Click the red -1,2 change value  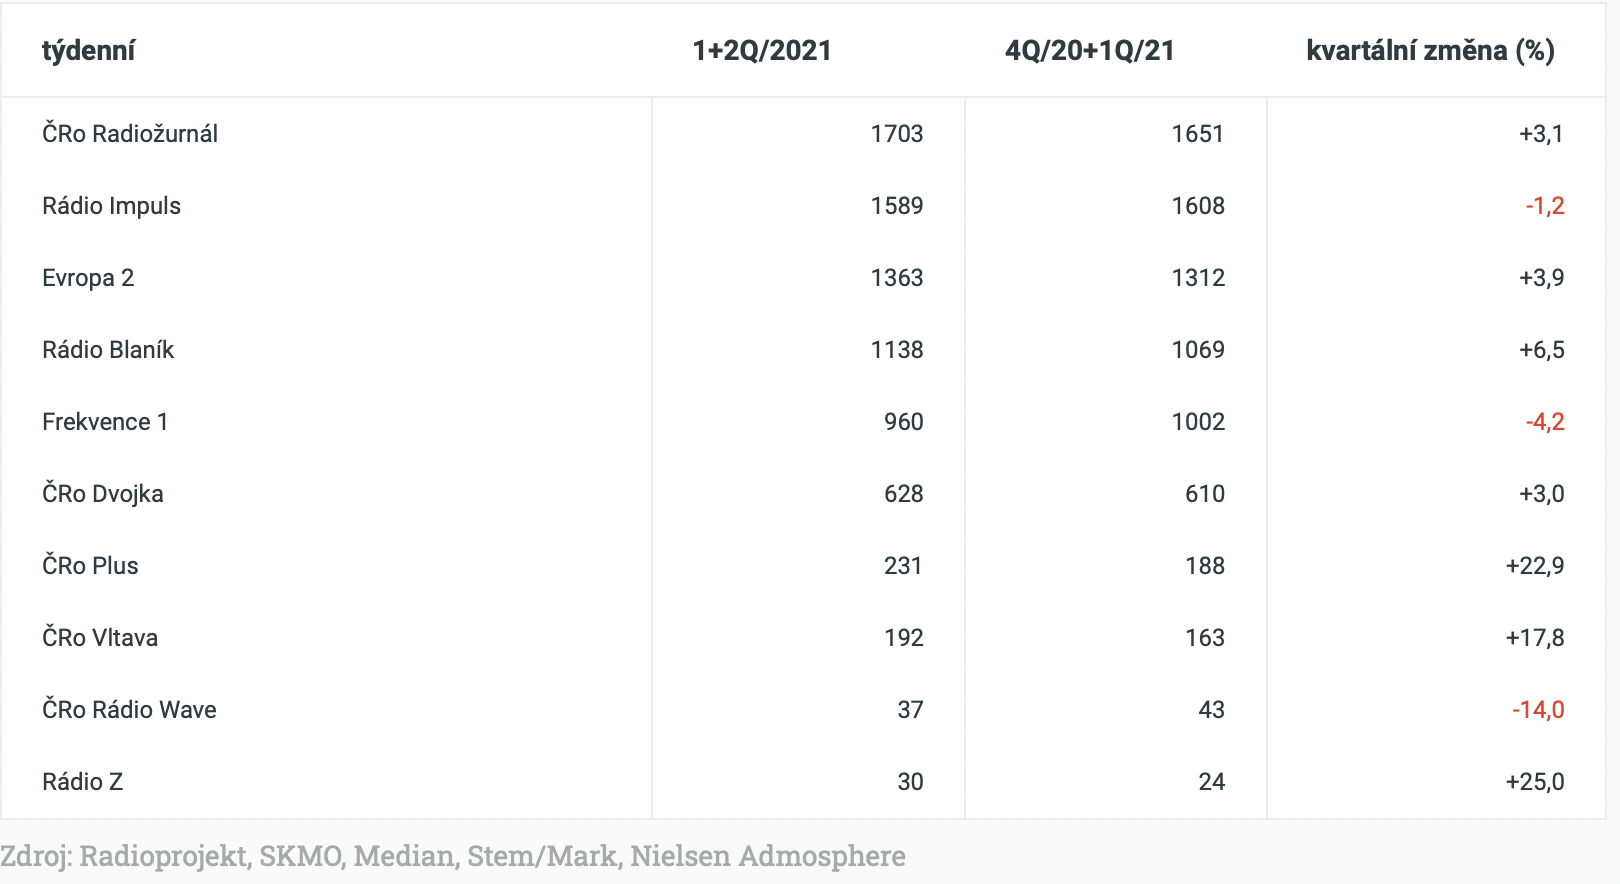[1544, 206]
